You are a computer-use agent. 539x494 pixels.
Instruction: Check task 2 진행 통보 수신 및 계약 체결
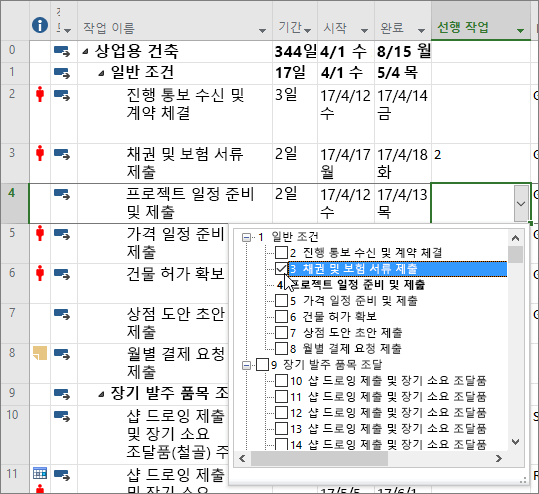point(281,253)
